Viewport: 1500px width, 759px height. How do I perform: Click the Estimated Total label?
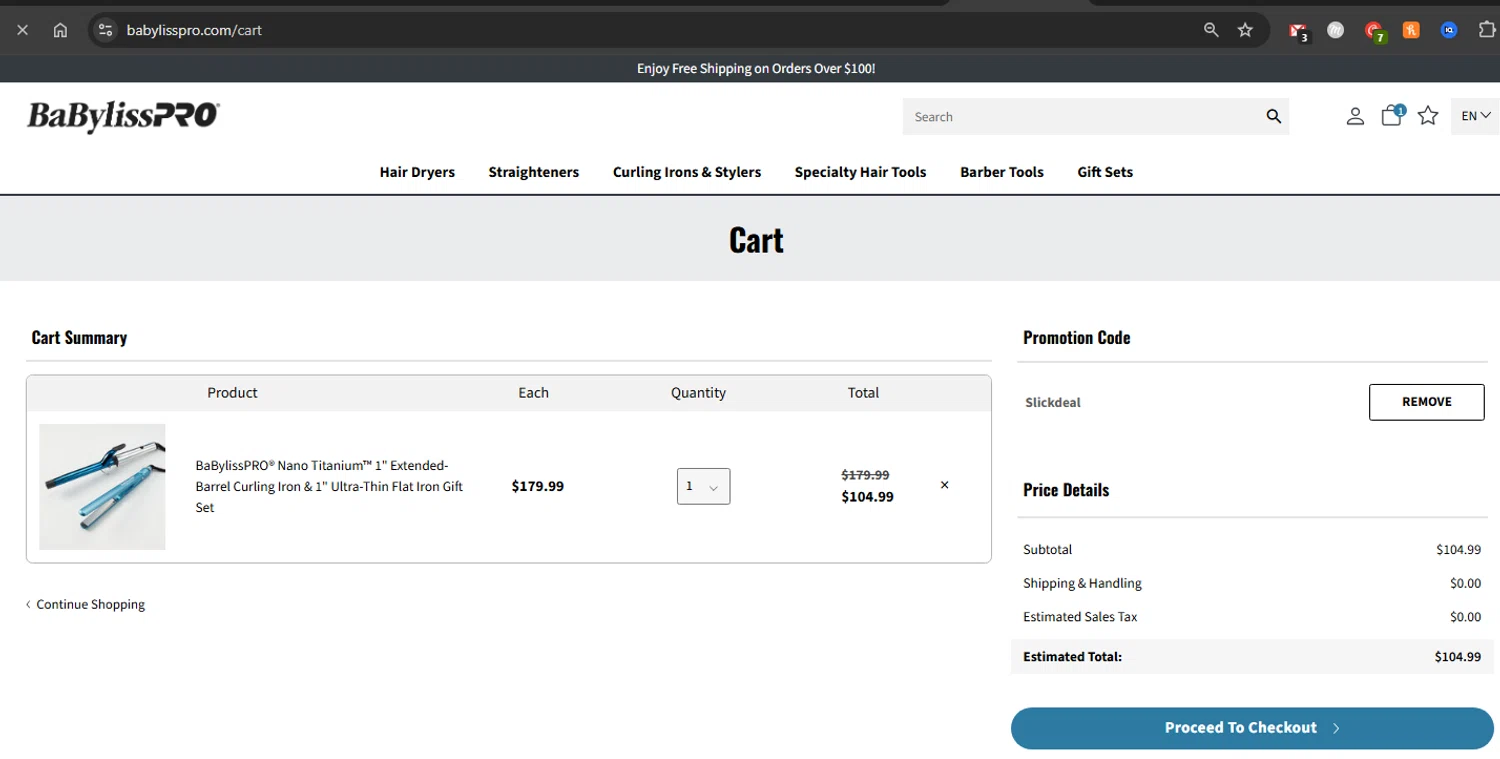(x=1072, y=657)
